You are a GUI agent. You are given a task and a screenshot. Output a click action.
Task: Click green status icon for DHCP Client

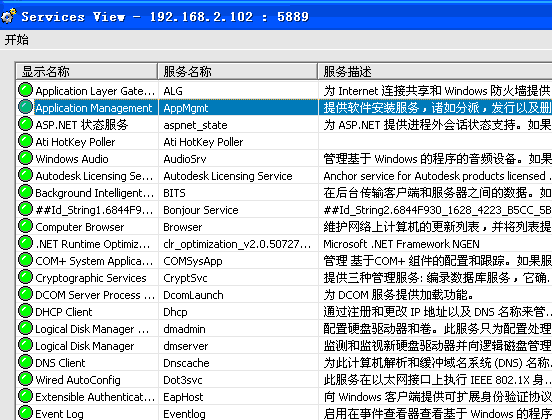(x=25, y=311)
